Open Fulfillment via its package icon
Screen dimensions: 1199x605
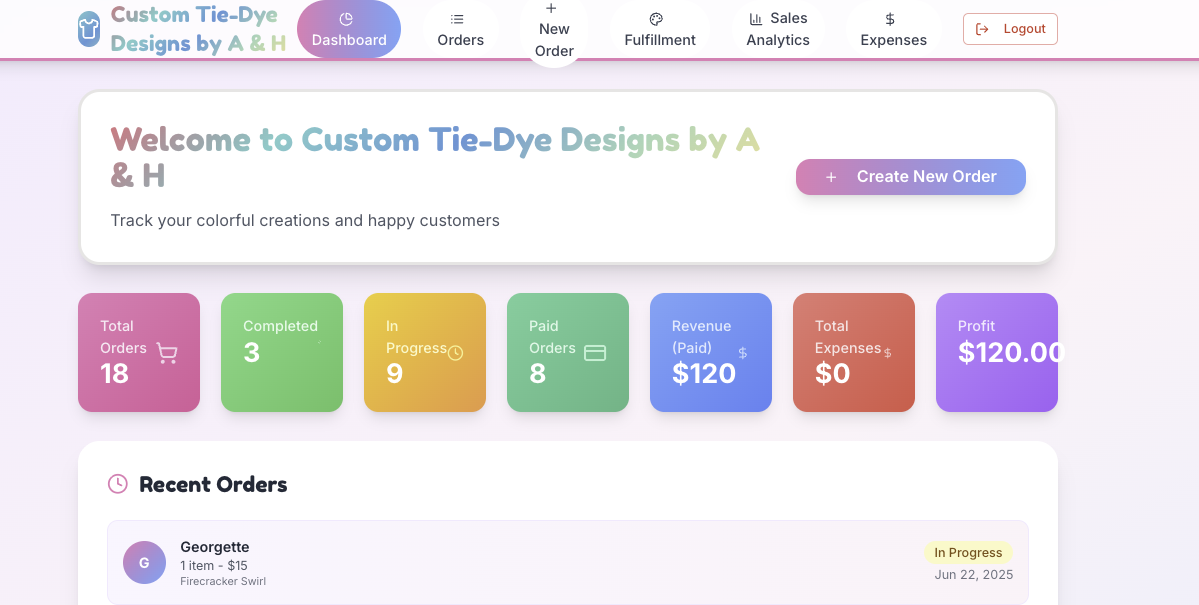coord(655,18)
